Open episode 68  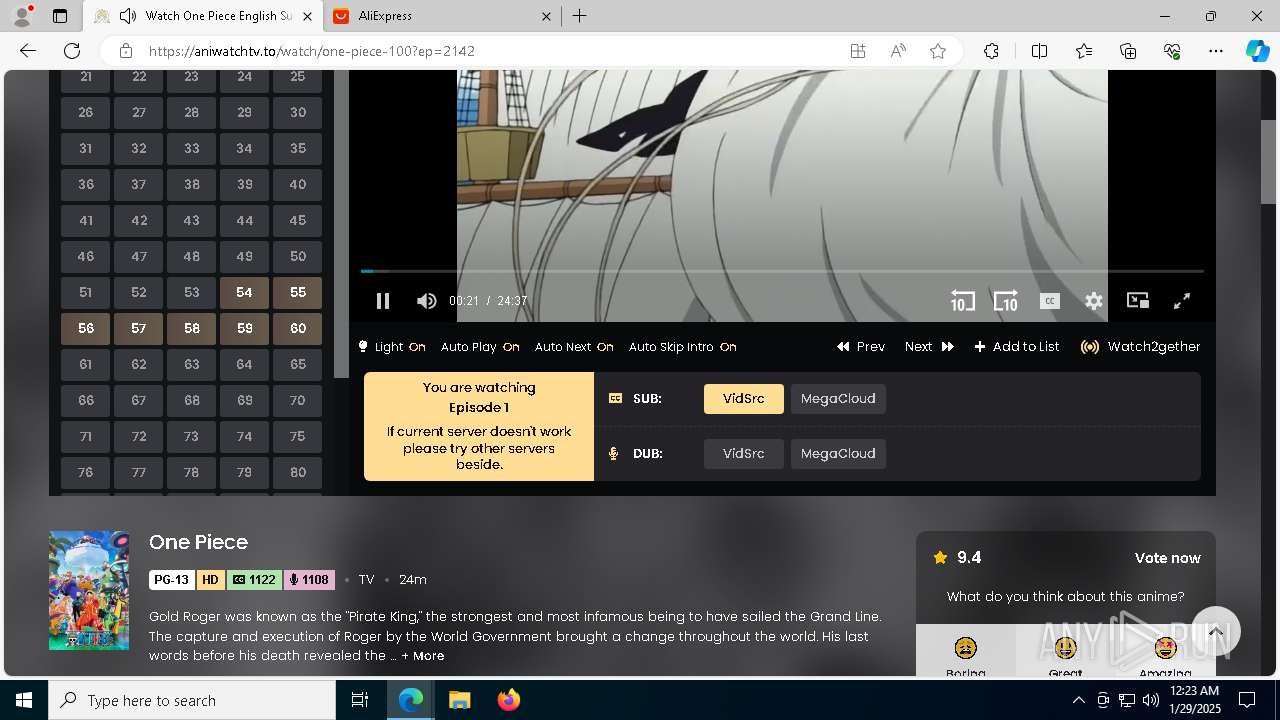tap(191, 401)
